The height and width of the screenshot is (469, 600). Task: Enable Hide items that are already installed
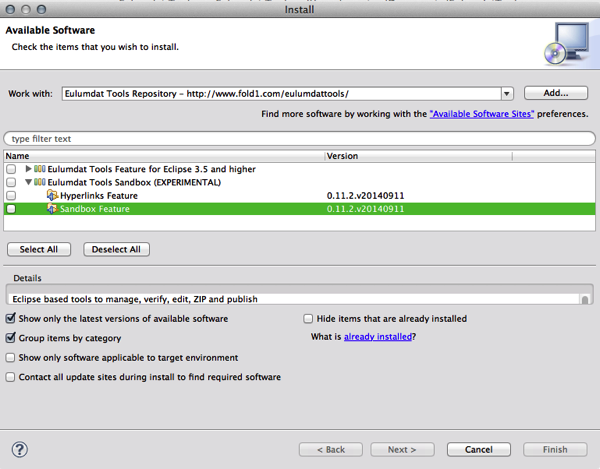coord(308,319)
